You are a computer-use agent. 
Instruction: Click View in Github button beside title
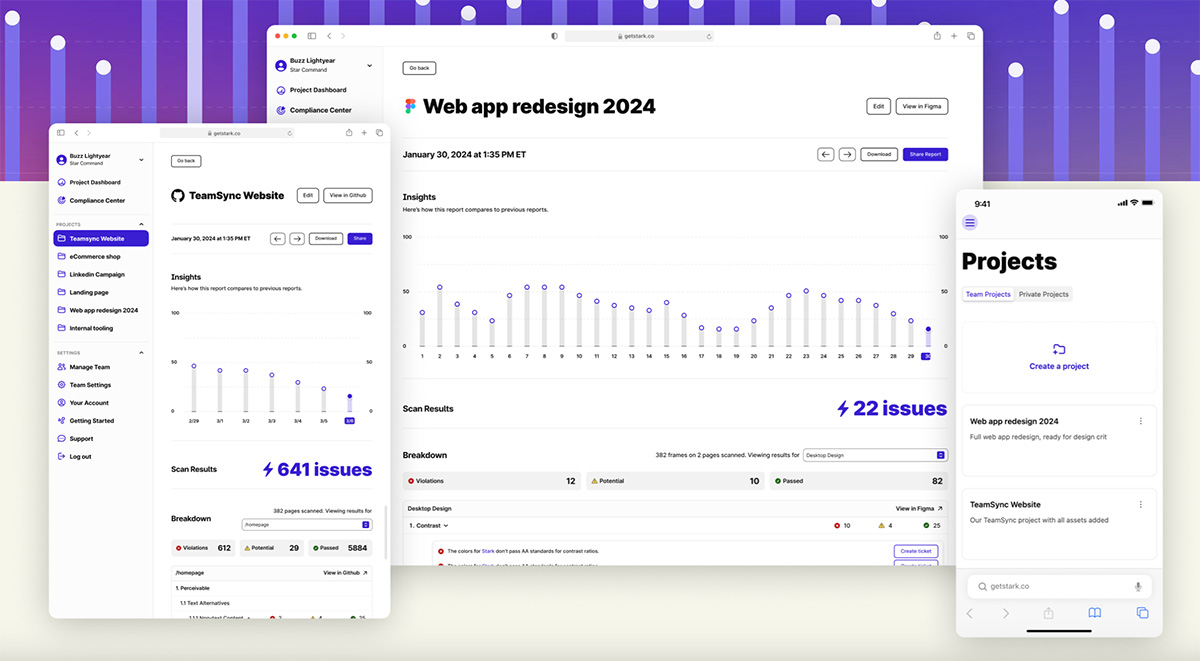pos(349,196)
